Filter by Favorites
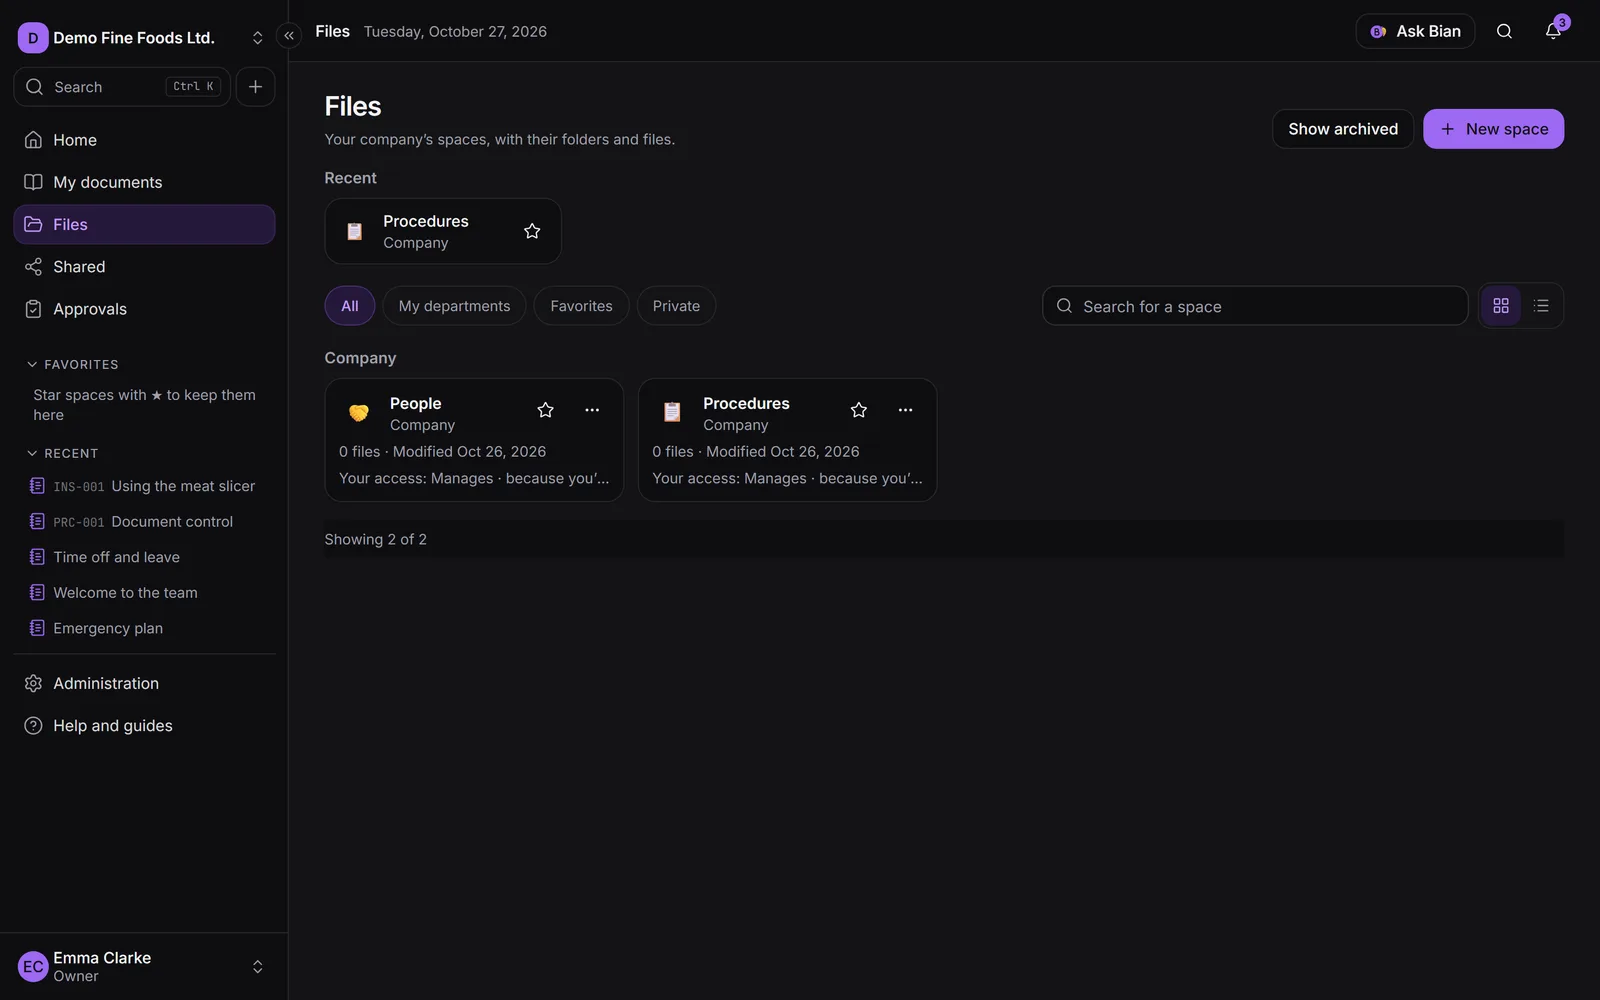The image size is (1600, 1000). coord(581,306)
